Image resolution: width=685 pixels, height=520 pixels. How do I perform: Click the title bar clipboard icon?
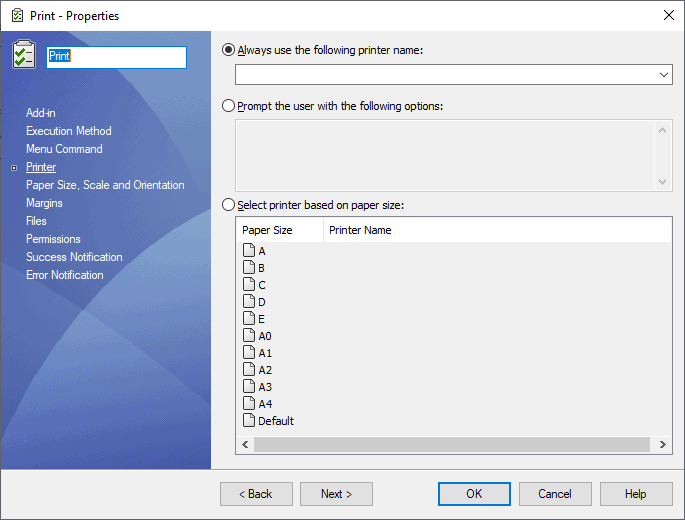[17, 16]
